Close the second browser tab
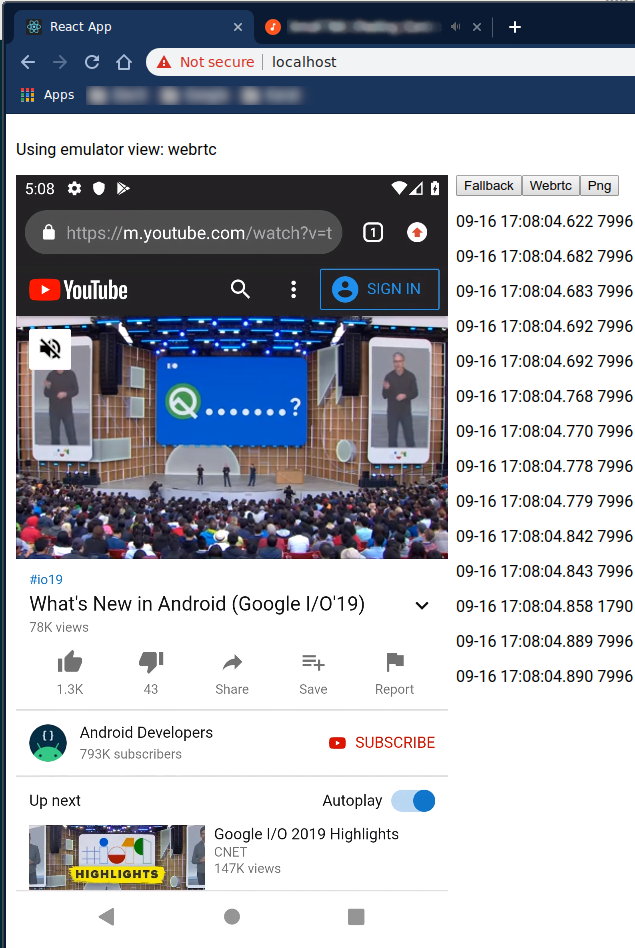635x948 pixels. (477, 27)
